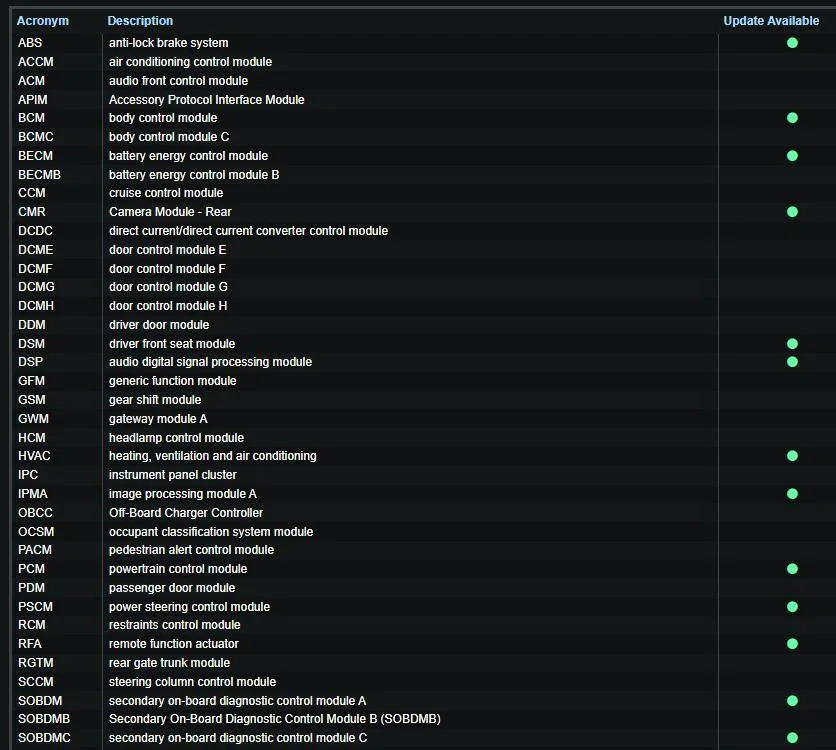The image size is (836, 750).
Task: Select the APIM acronym cell
Action: 33,100
